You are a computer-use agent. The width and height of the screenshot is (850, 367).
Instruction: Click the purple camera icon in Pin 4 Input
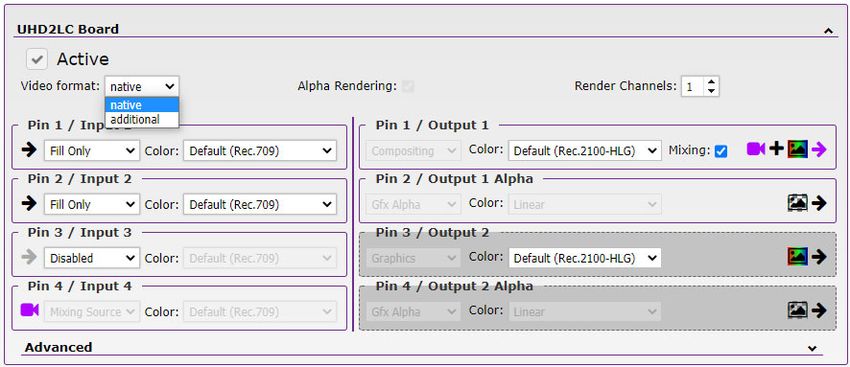click(x=30, y=311)
